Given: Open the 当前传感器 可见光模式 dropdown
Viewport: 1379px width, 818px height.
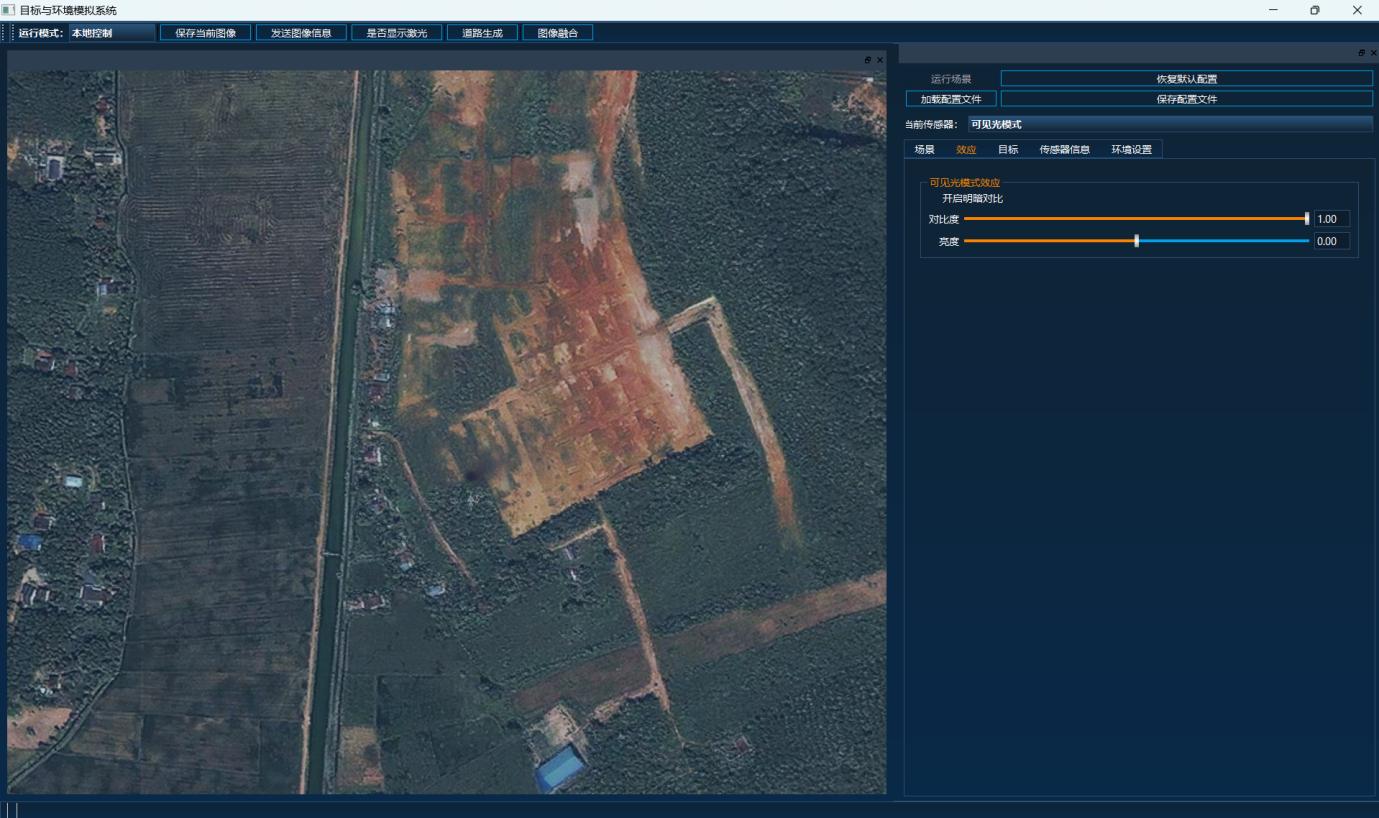Looking at the screenshot, I should point(1170,124).
